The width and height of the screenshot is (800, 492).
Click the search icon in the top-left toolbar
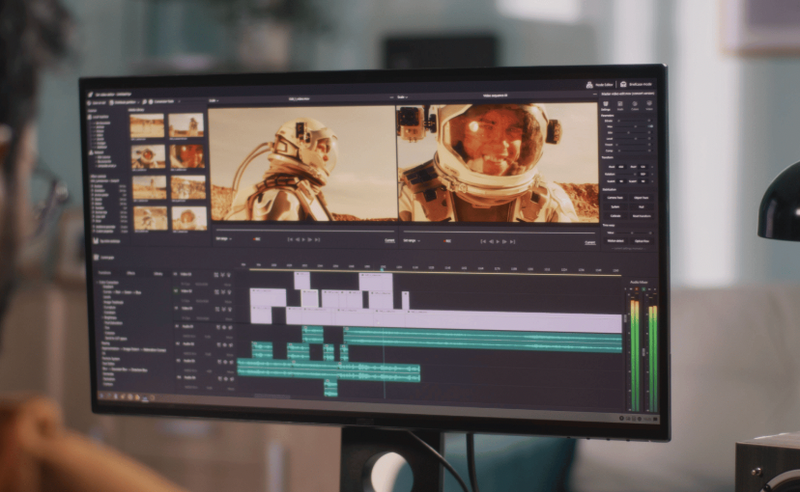[144, 102]
